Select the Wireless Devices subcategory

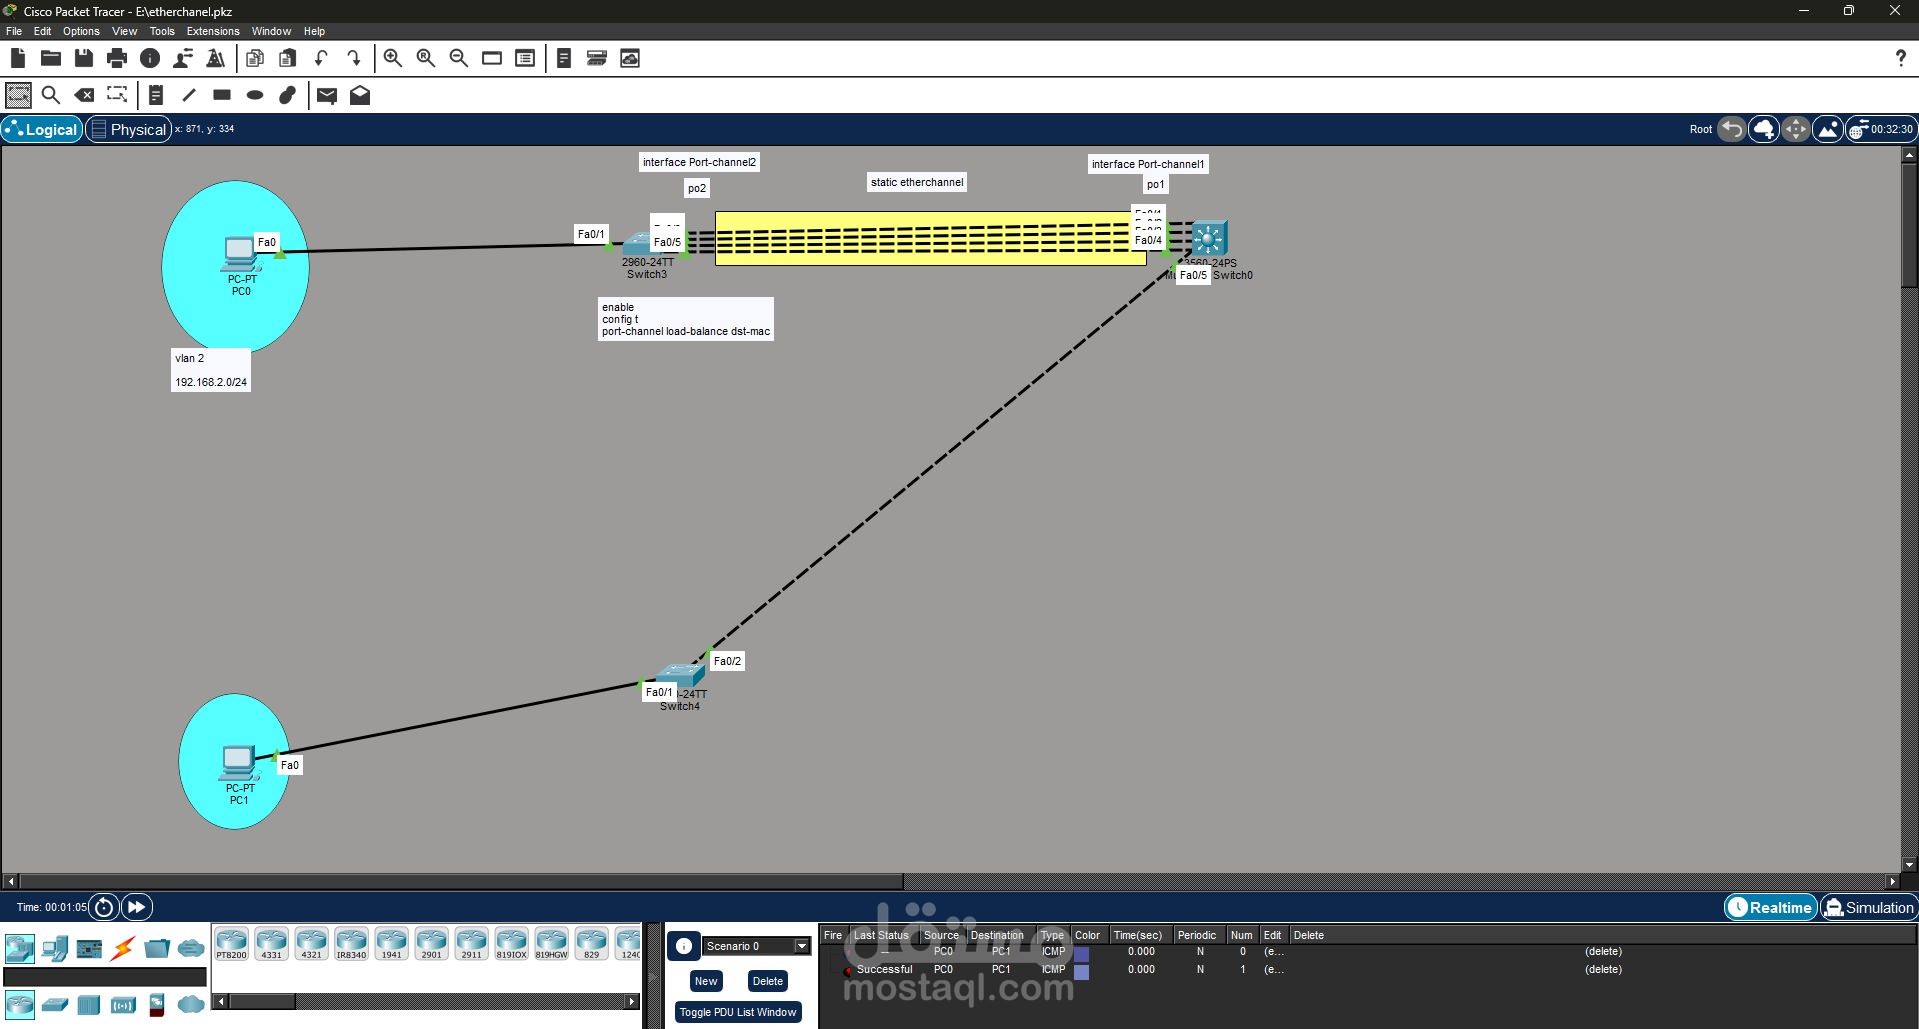click(123, 1004)
